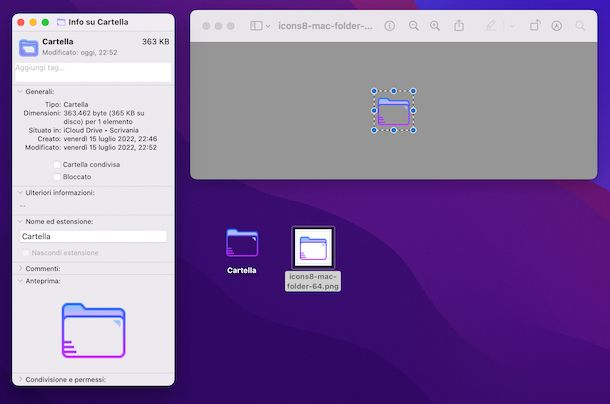Click the large folder preview in Anteprima

pos(93,330)
